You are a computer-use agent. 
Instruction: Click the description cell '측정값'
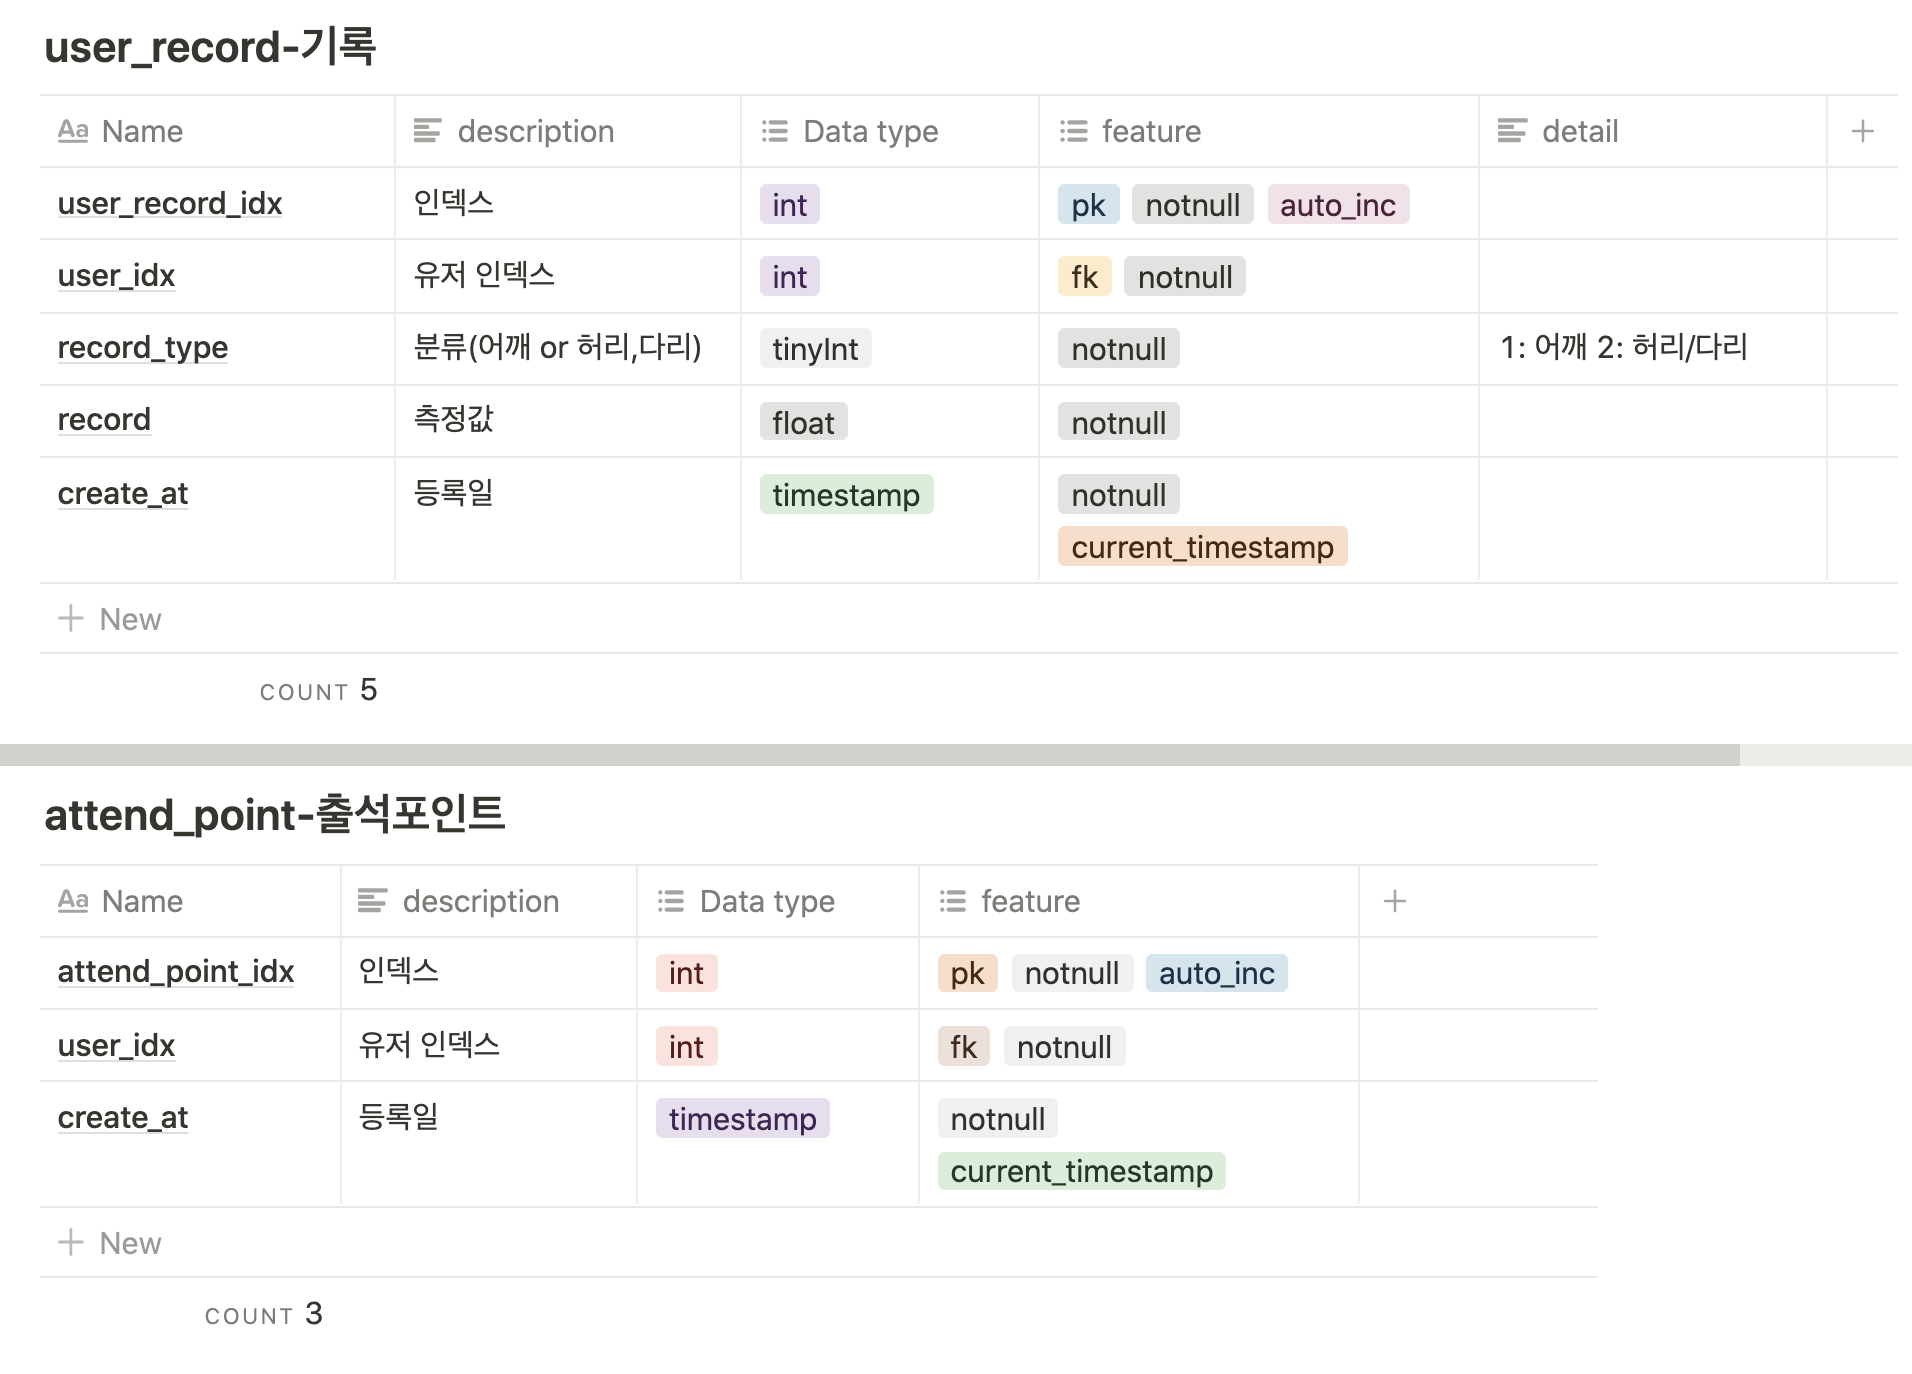point(454,418)
